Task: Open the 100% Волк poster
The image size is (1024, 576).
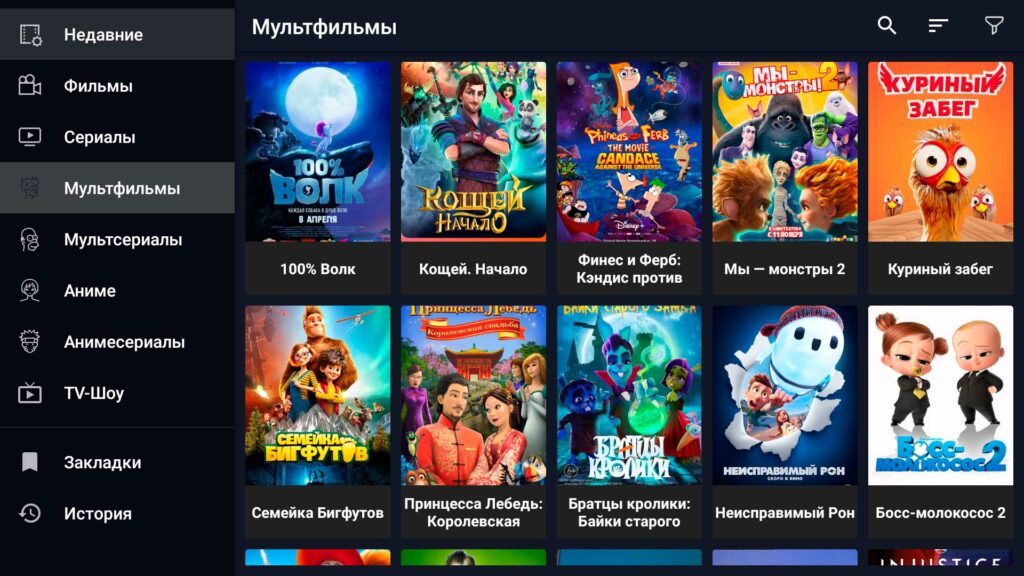Action: (x=318, y=152)
